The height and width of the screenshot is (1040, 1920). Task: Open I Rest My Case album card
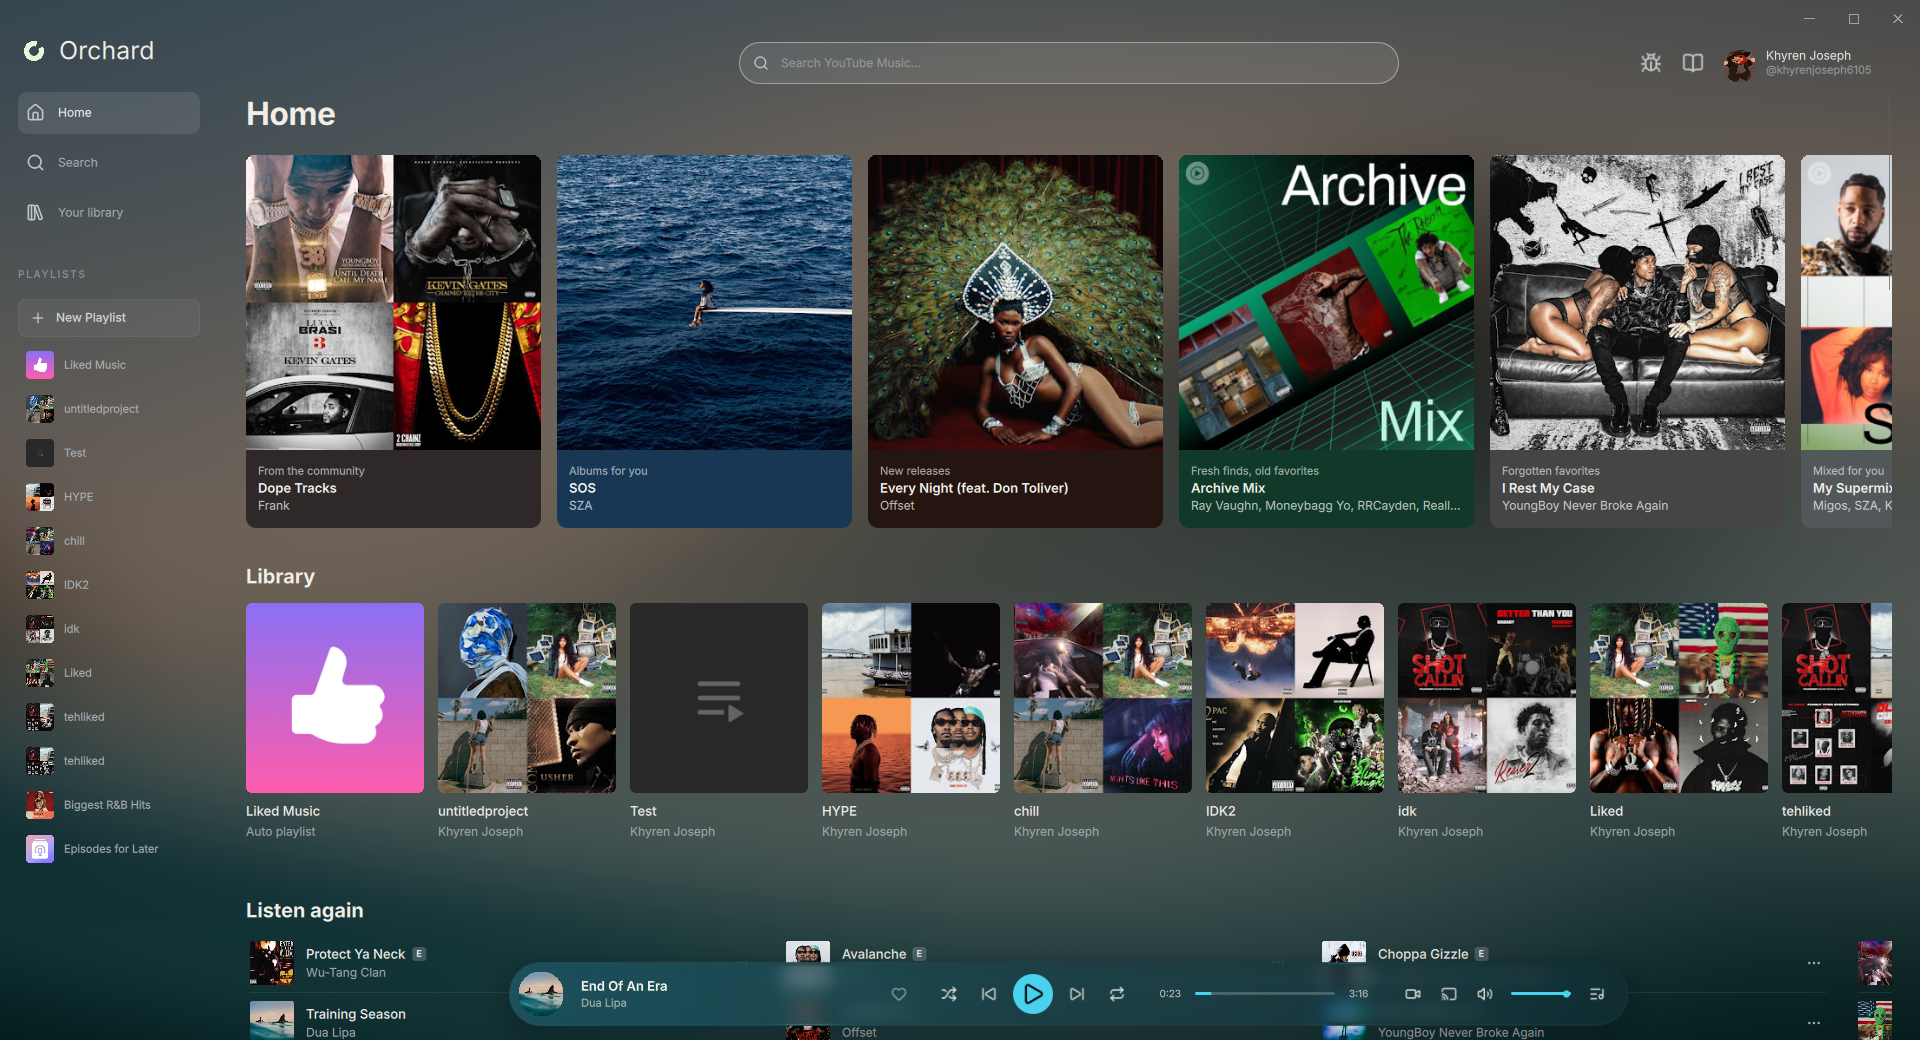click(1637, 341)
